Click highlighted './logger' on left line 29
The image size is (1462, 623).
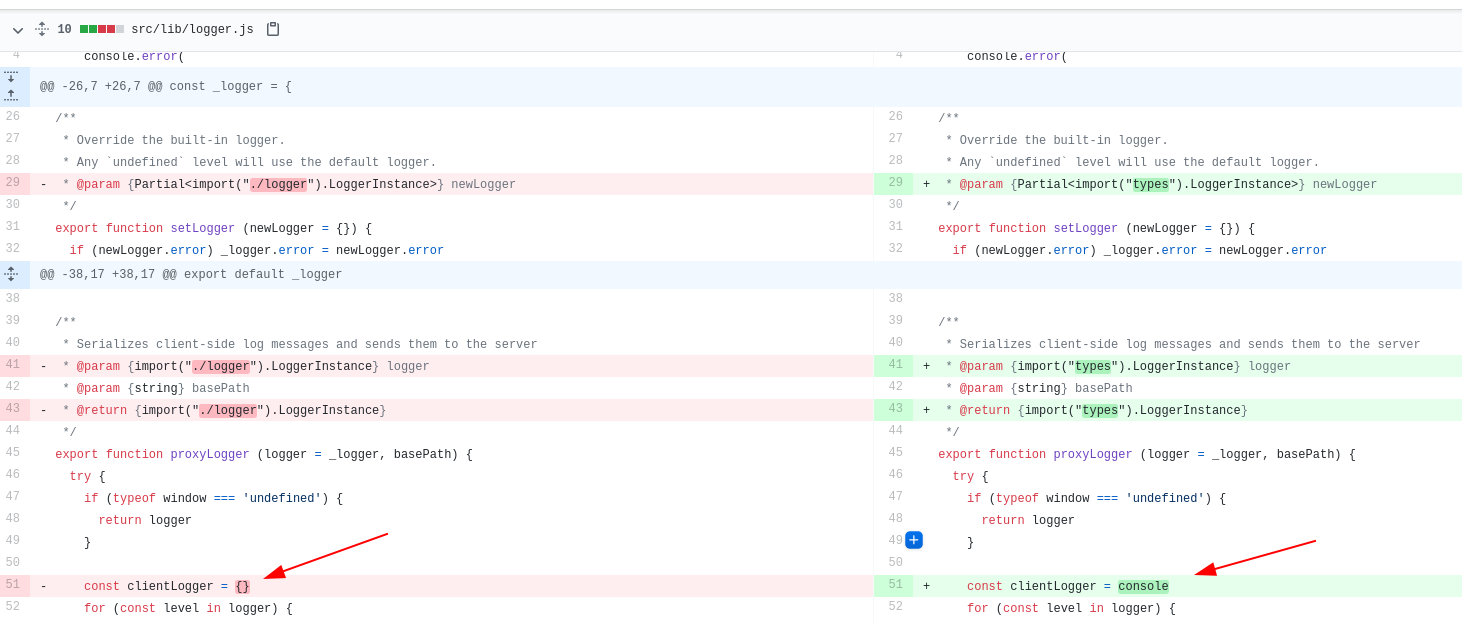(x=279, y=185)
